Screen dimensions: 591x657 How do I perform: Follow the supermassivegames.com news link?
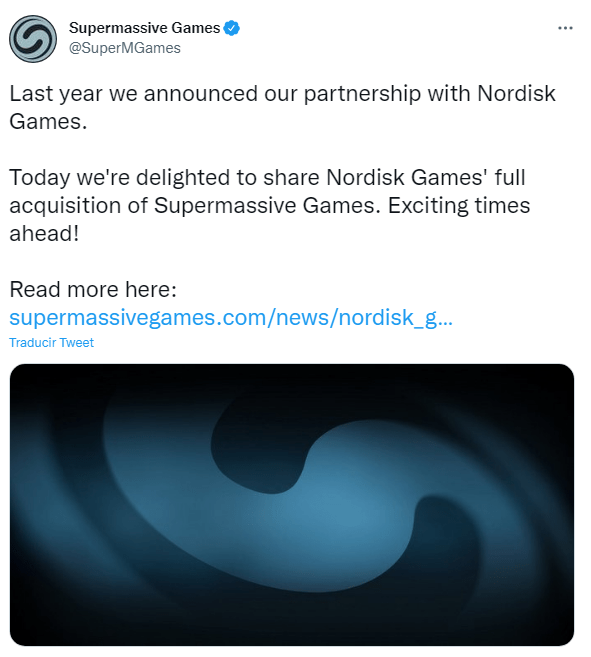pyautogui.click(x=231, y=318)
